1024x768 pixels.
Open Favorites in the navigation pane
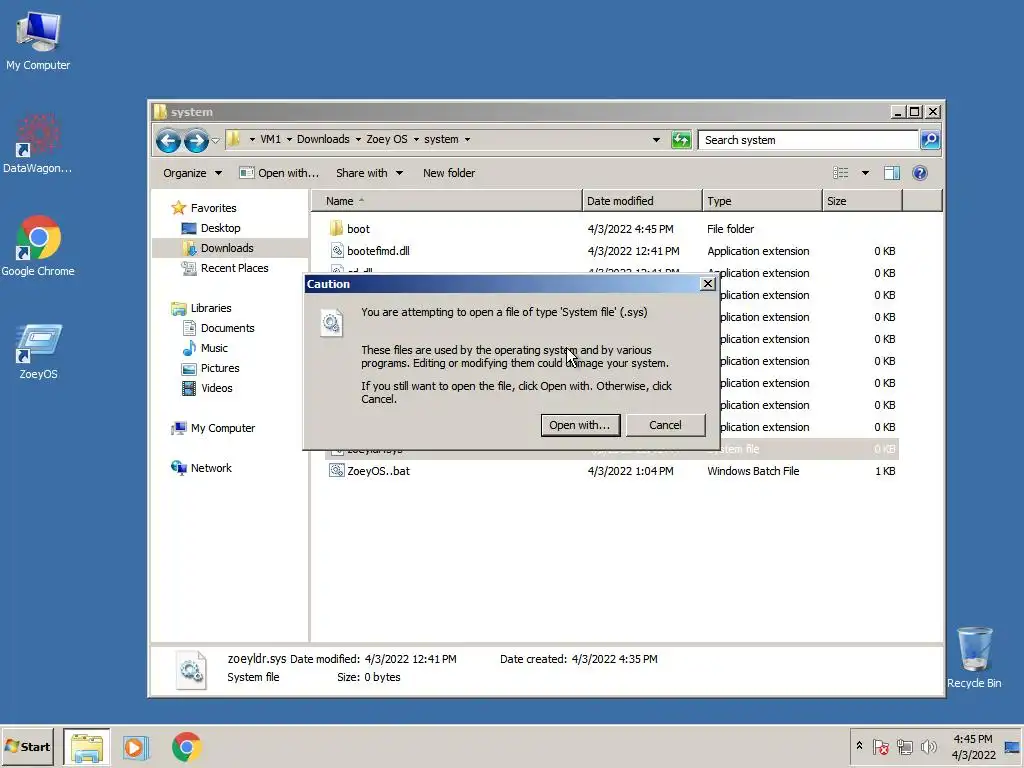point(204,208)
